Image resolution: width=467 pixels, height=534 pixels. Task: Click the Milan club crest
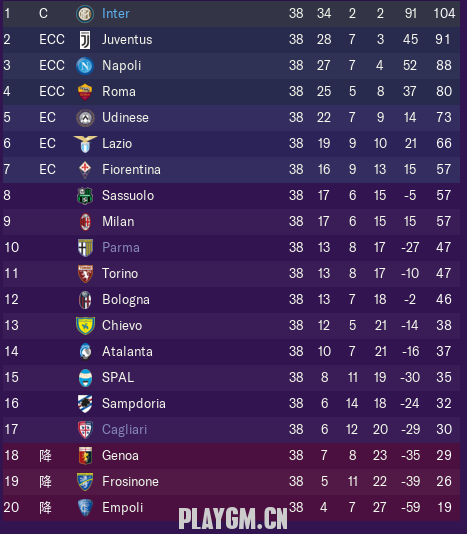tap(85, 222)
